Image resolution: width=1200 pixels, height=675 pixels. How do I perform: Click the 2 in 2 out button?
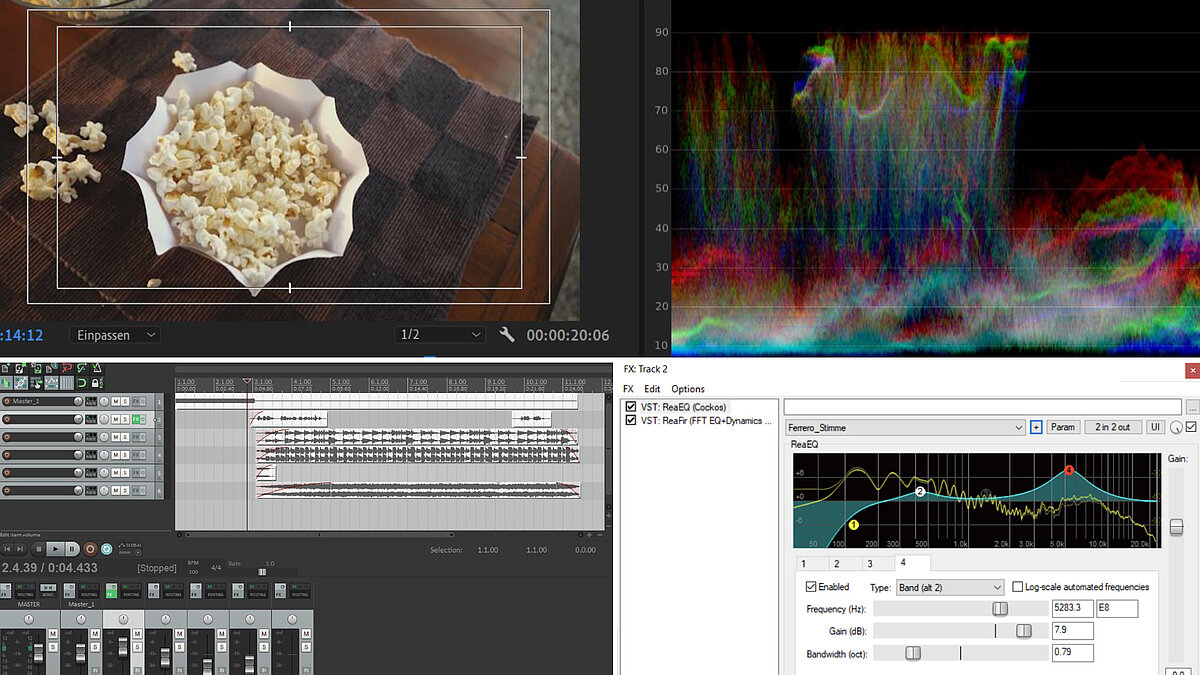coord(1113,428)
